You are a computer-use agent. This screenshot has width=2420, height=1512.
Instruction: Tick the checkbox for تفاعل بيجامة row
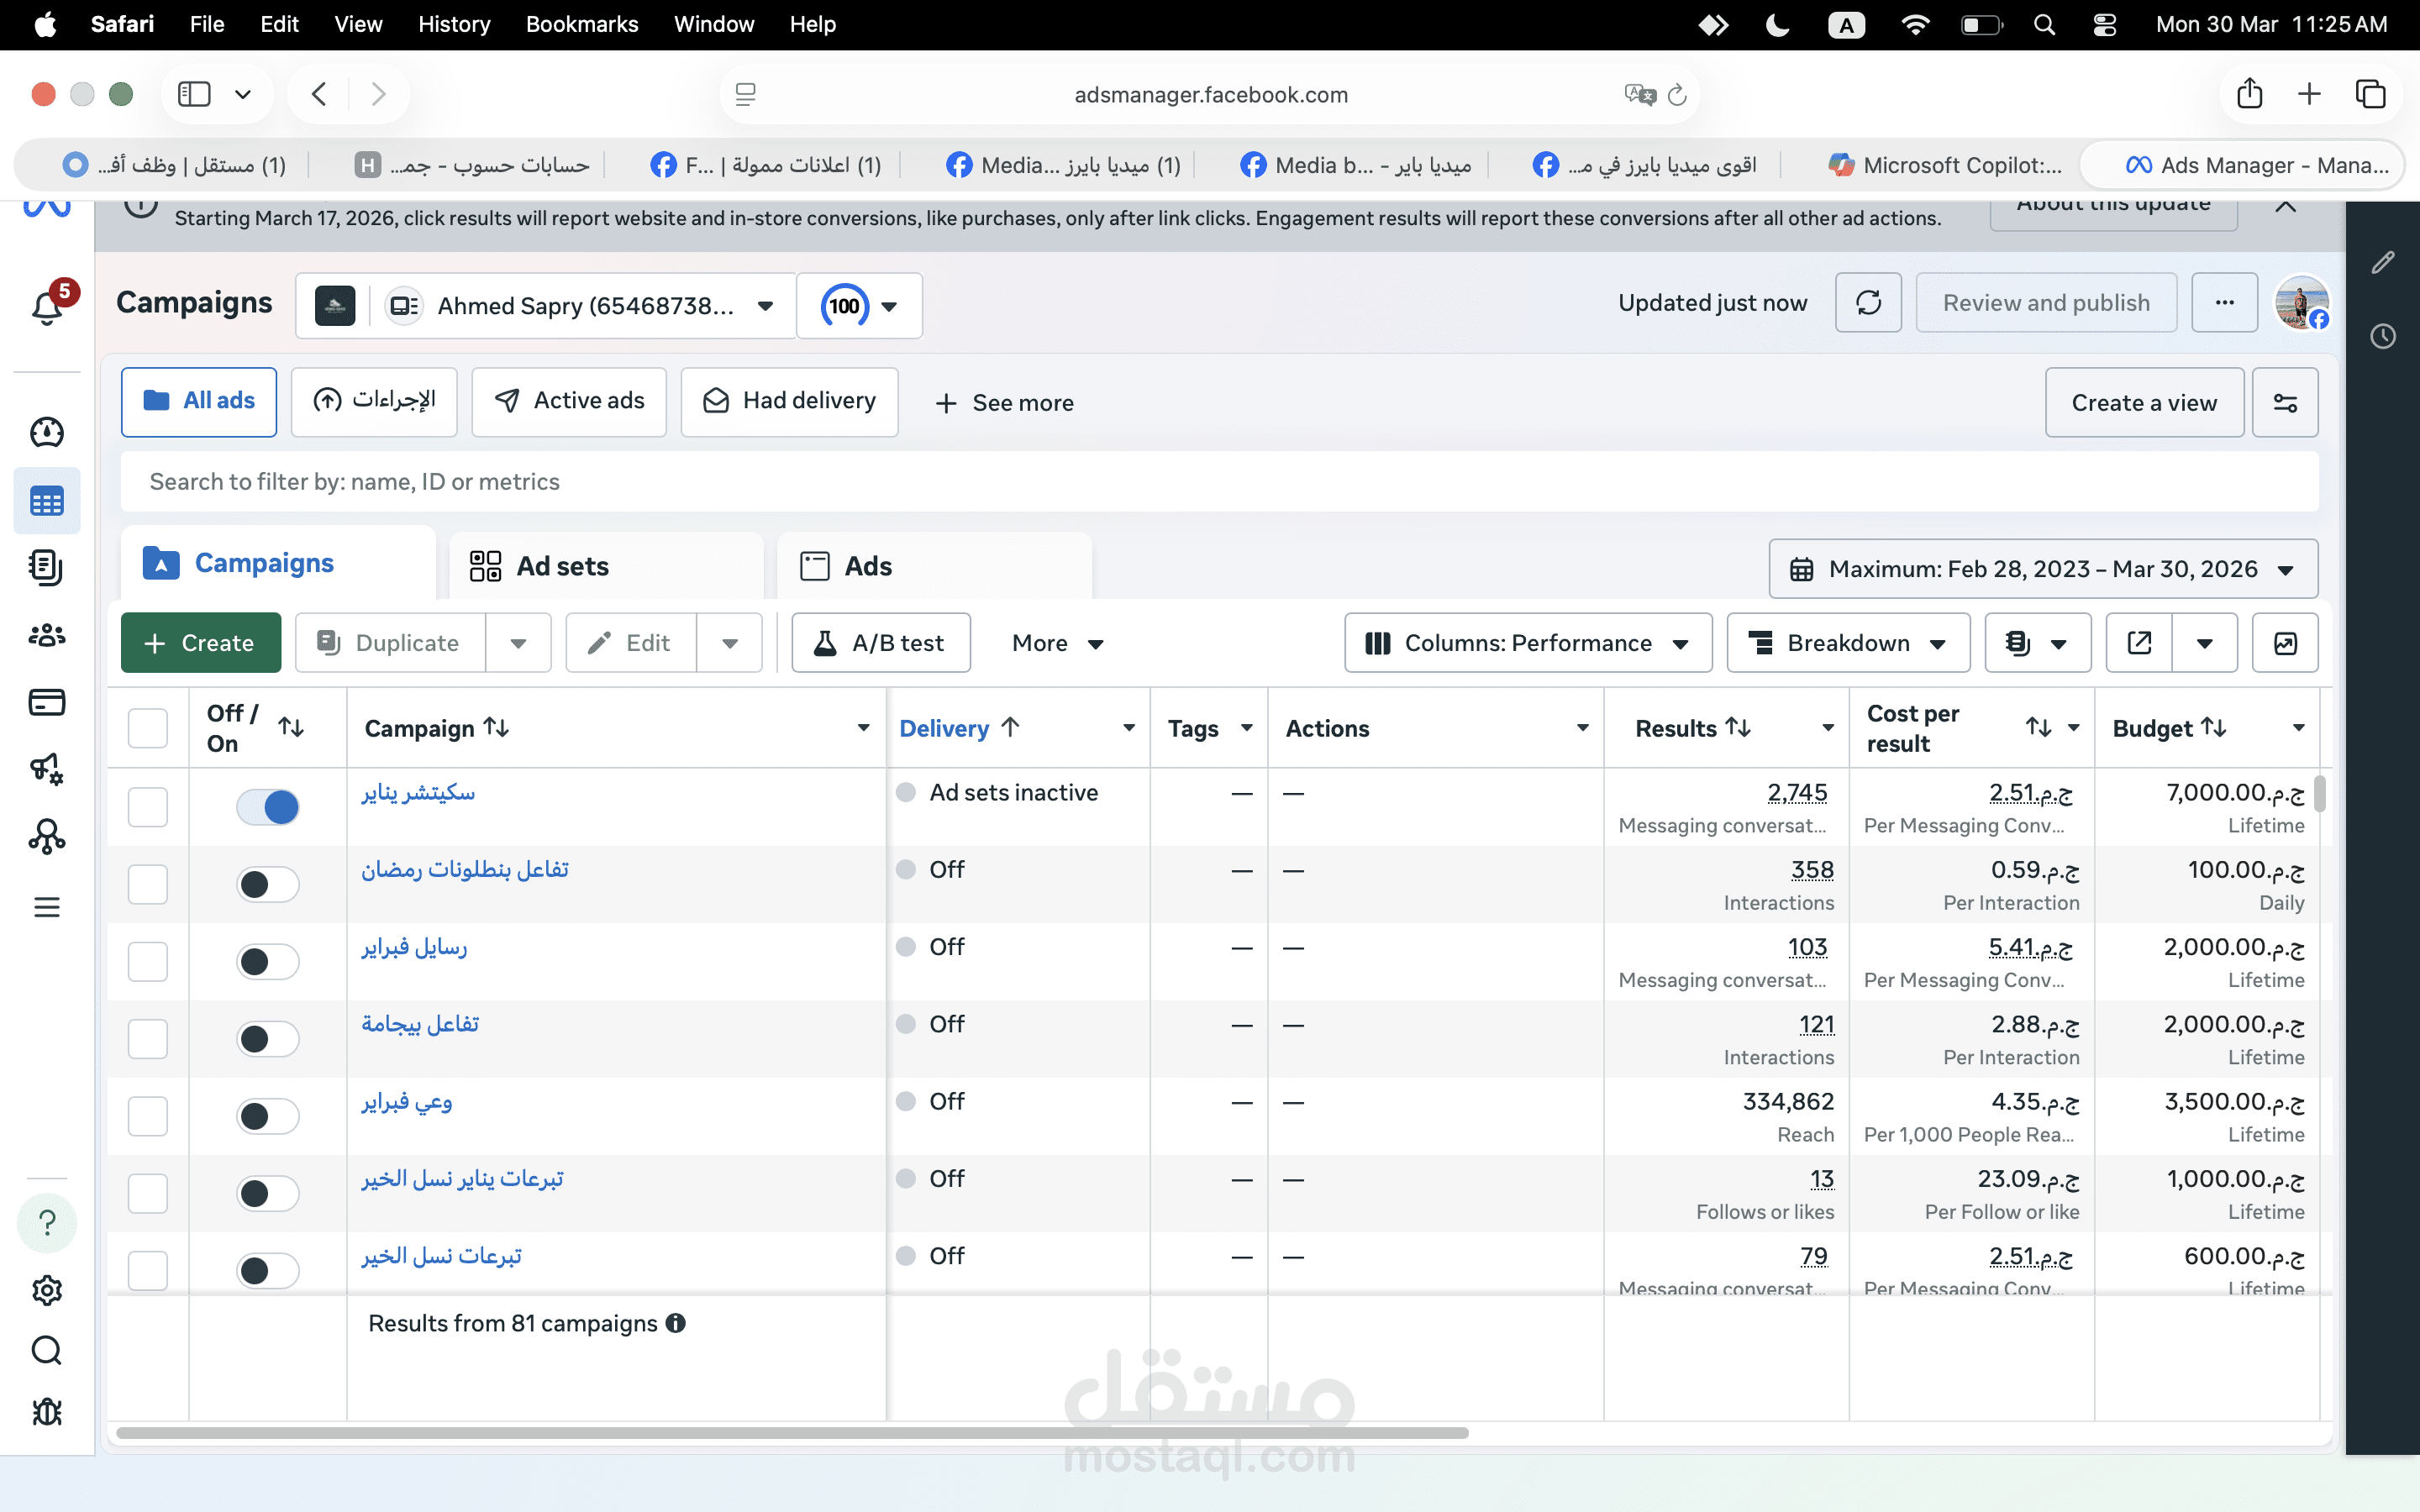[148, 1039]
